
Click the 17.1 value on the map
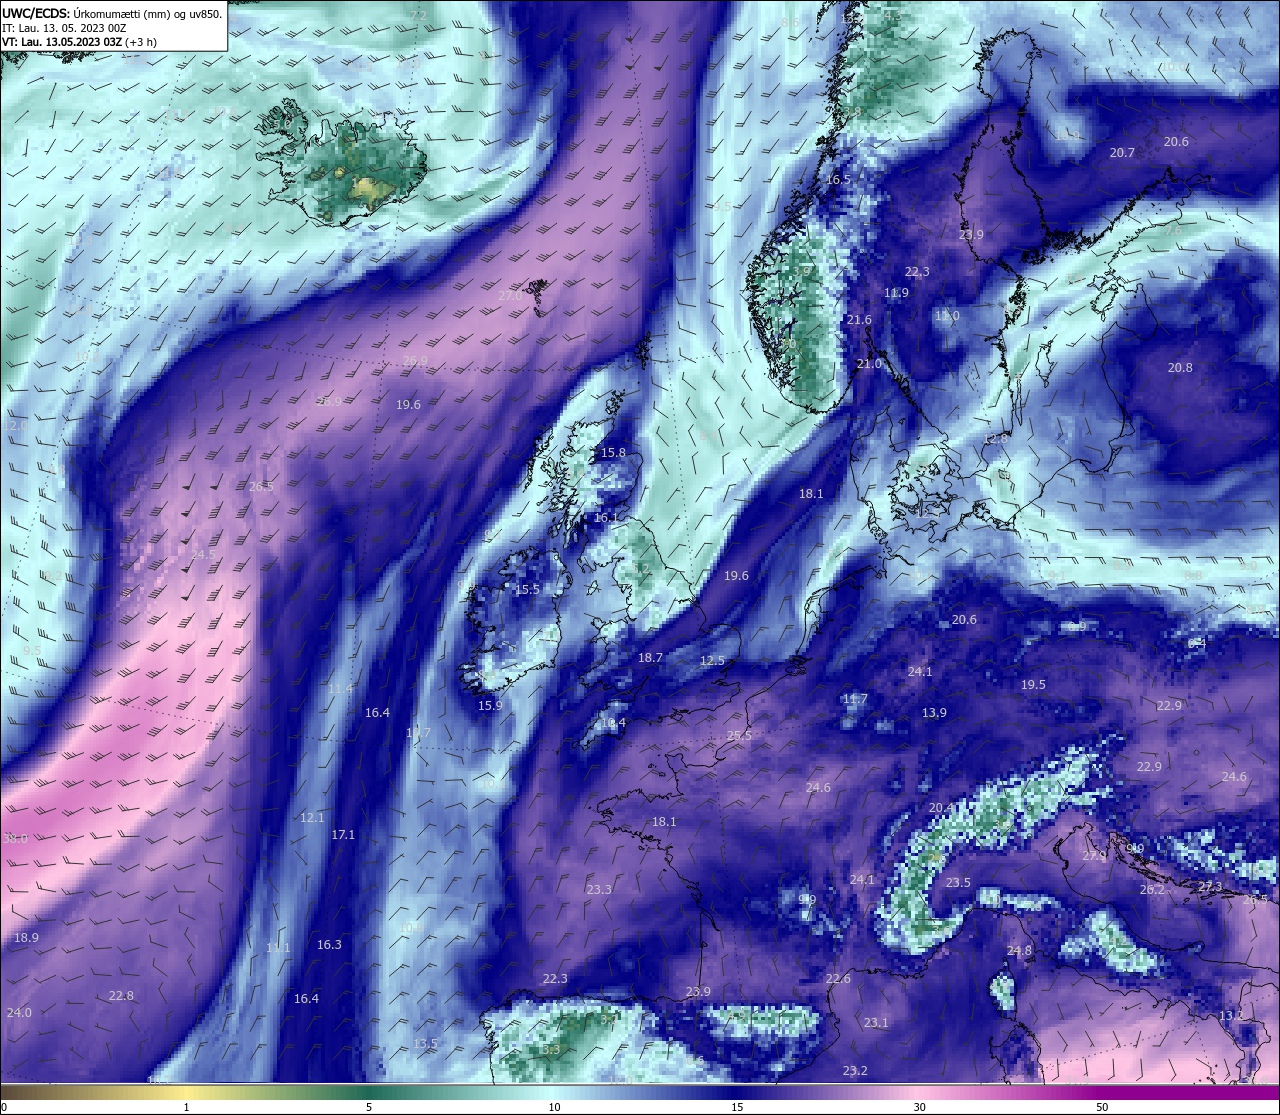pos(343,834)
